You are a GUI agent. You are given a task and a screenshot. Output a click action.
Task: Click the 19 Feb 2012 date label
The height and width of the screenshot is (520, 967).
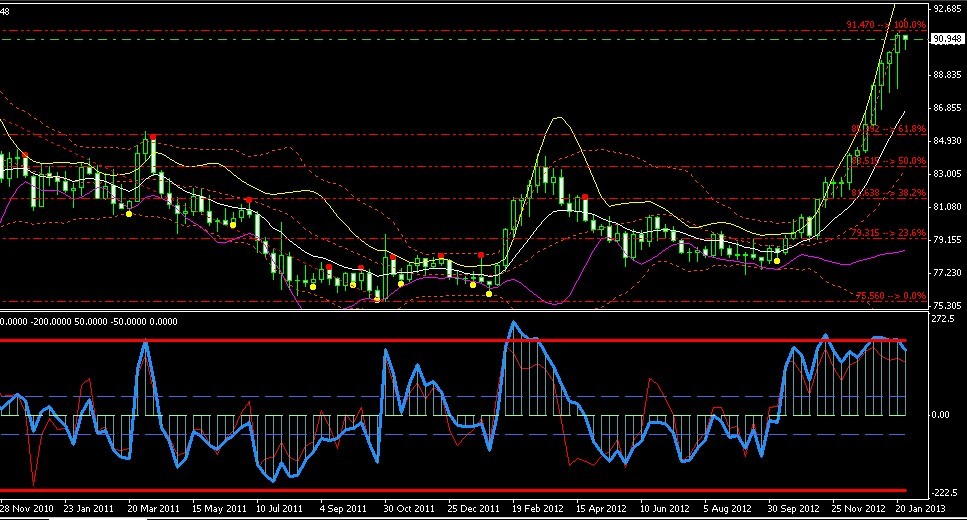538,509
